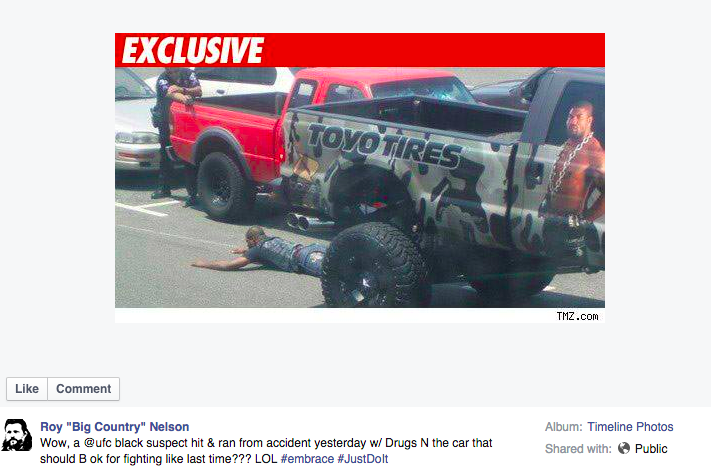
Task: Click the Public audience label
Action: pos(651,449)
